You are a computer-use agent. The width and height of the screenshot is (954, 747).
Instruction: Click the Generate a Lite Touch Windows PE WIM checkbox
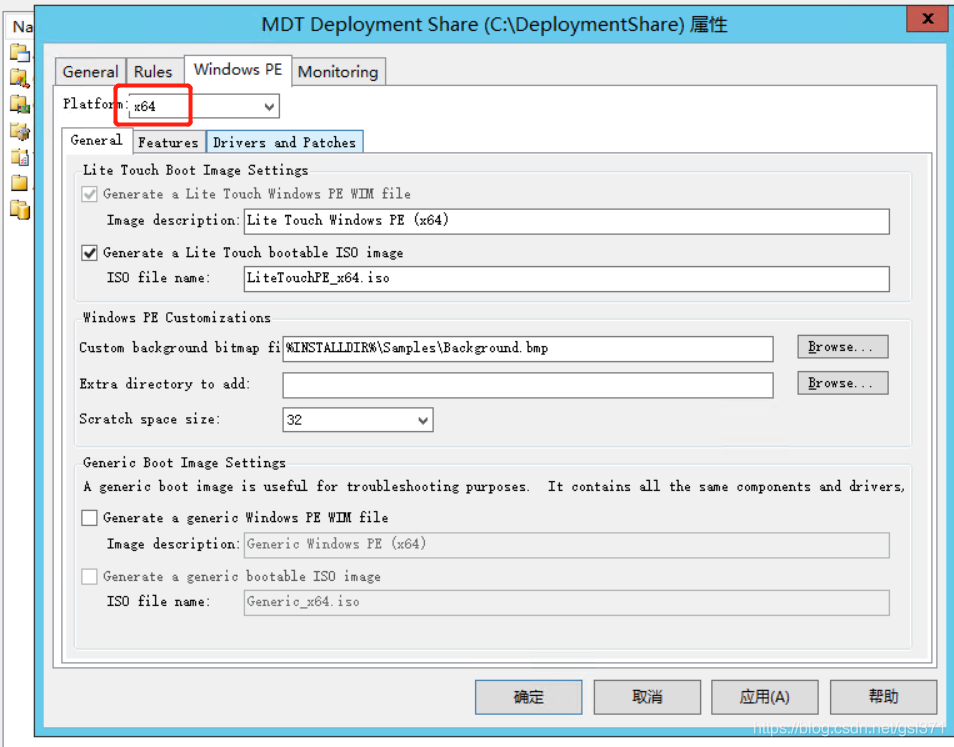pos(89,194)
